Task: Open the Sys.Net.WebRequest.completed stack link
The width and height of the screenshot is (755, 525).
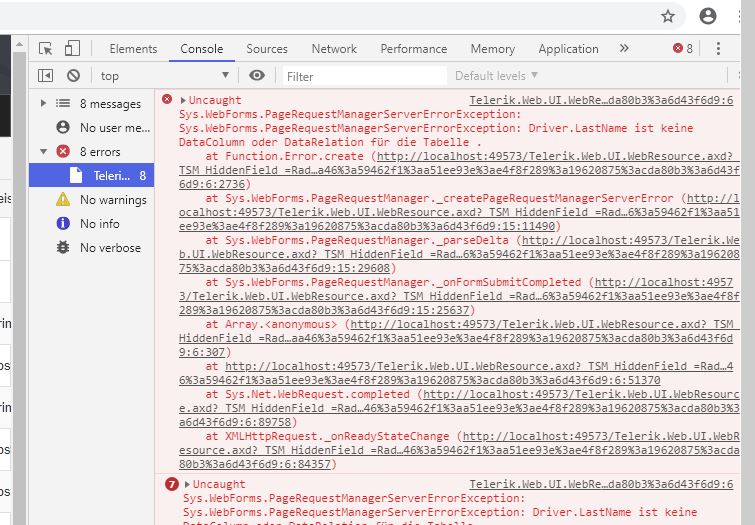Action: [x=459, y=408]
